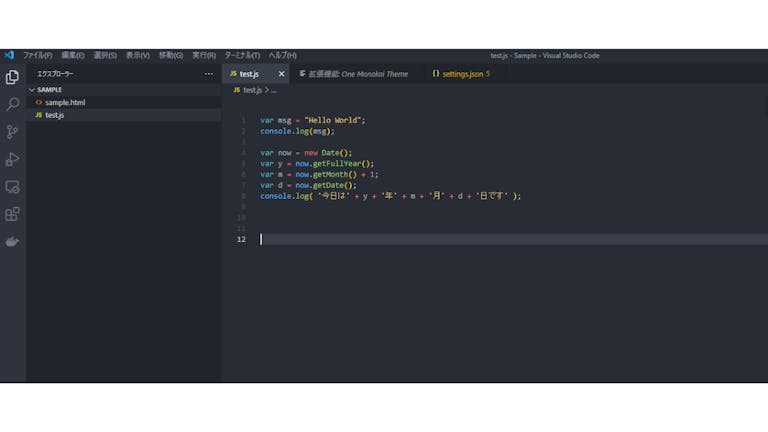Open the 選択(S) menu
The image size is (768, 432).
click(105, 55)
